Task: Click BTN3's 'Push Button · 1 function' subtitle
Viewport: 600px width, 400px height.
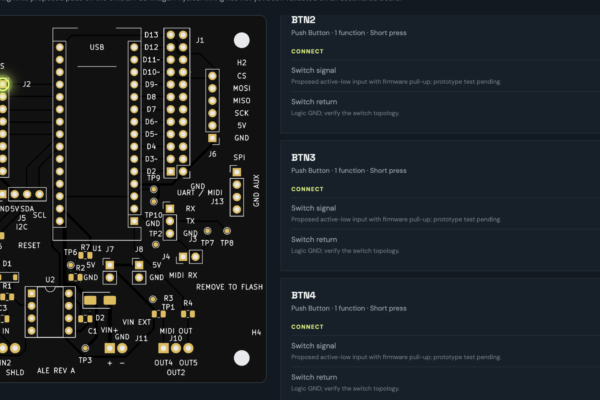Action: [349, 171]
